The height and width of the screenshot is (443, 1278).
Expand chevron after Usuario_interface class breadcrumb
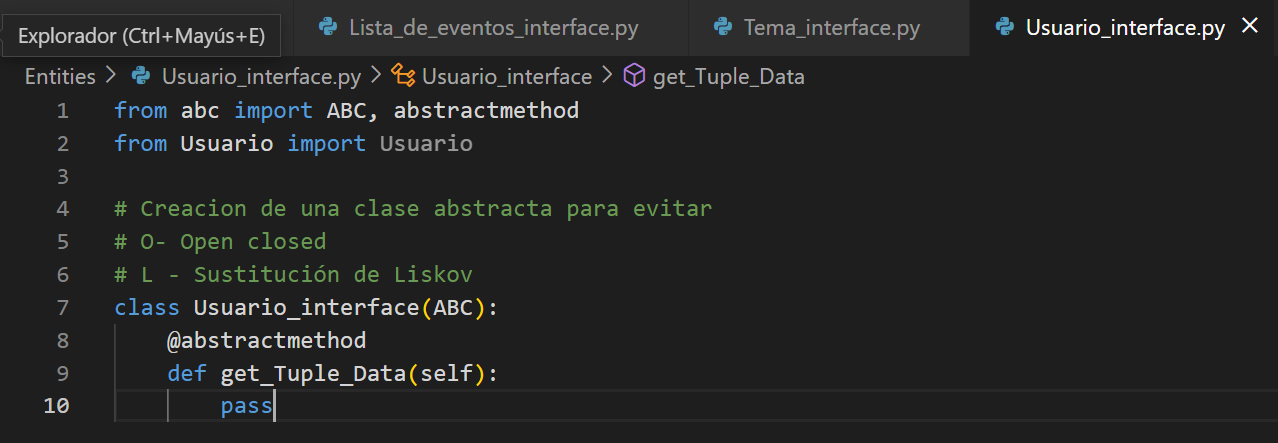tap(607, 76)
